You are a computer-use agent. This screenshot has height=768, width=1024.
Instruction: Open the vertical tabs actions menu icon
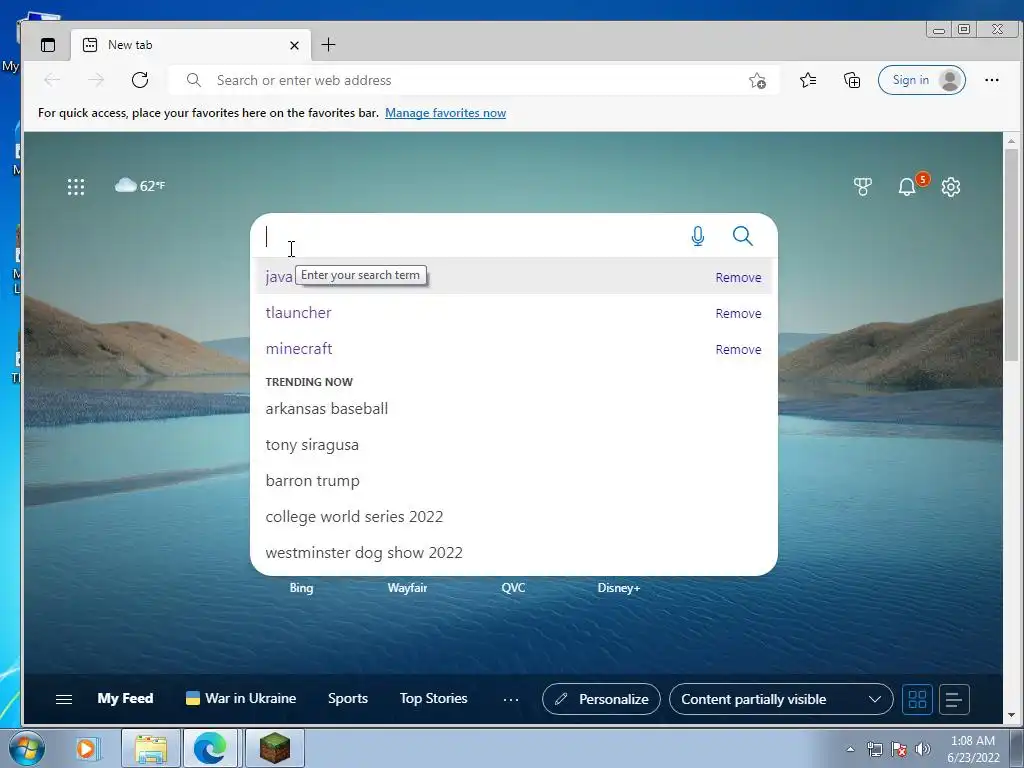click(48, 45)
